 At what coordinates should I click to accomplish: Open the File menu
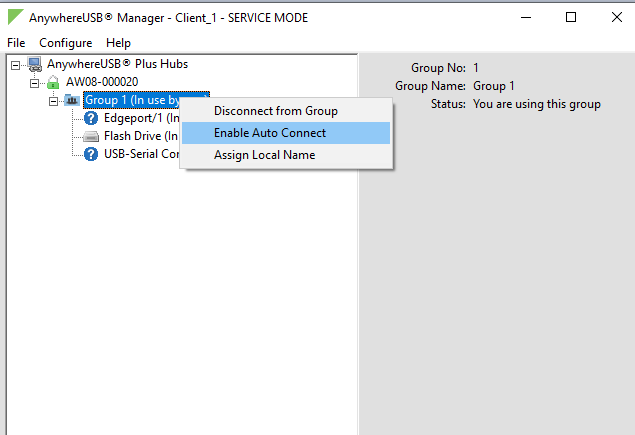(x=16, y=43)
